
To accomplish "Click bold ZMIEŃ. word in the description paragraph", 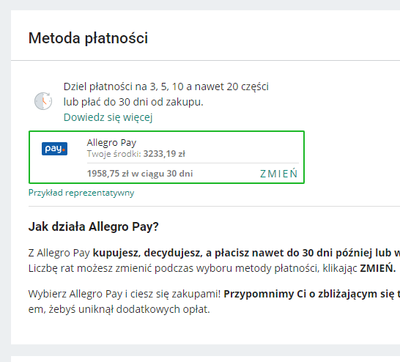I will (378, 268).
